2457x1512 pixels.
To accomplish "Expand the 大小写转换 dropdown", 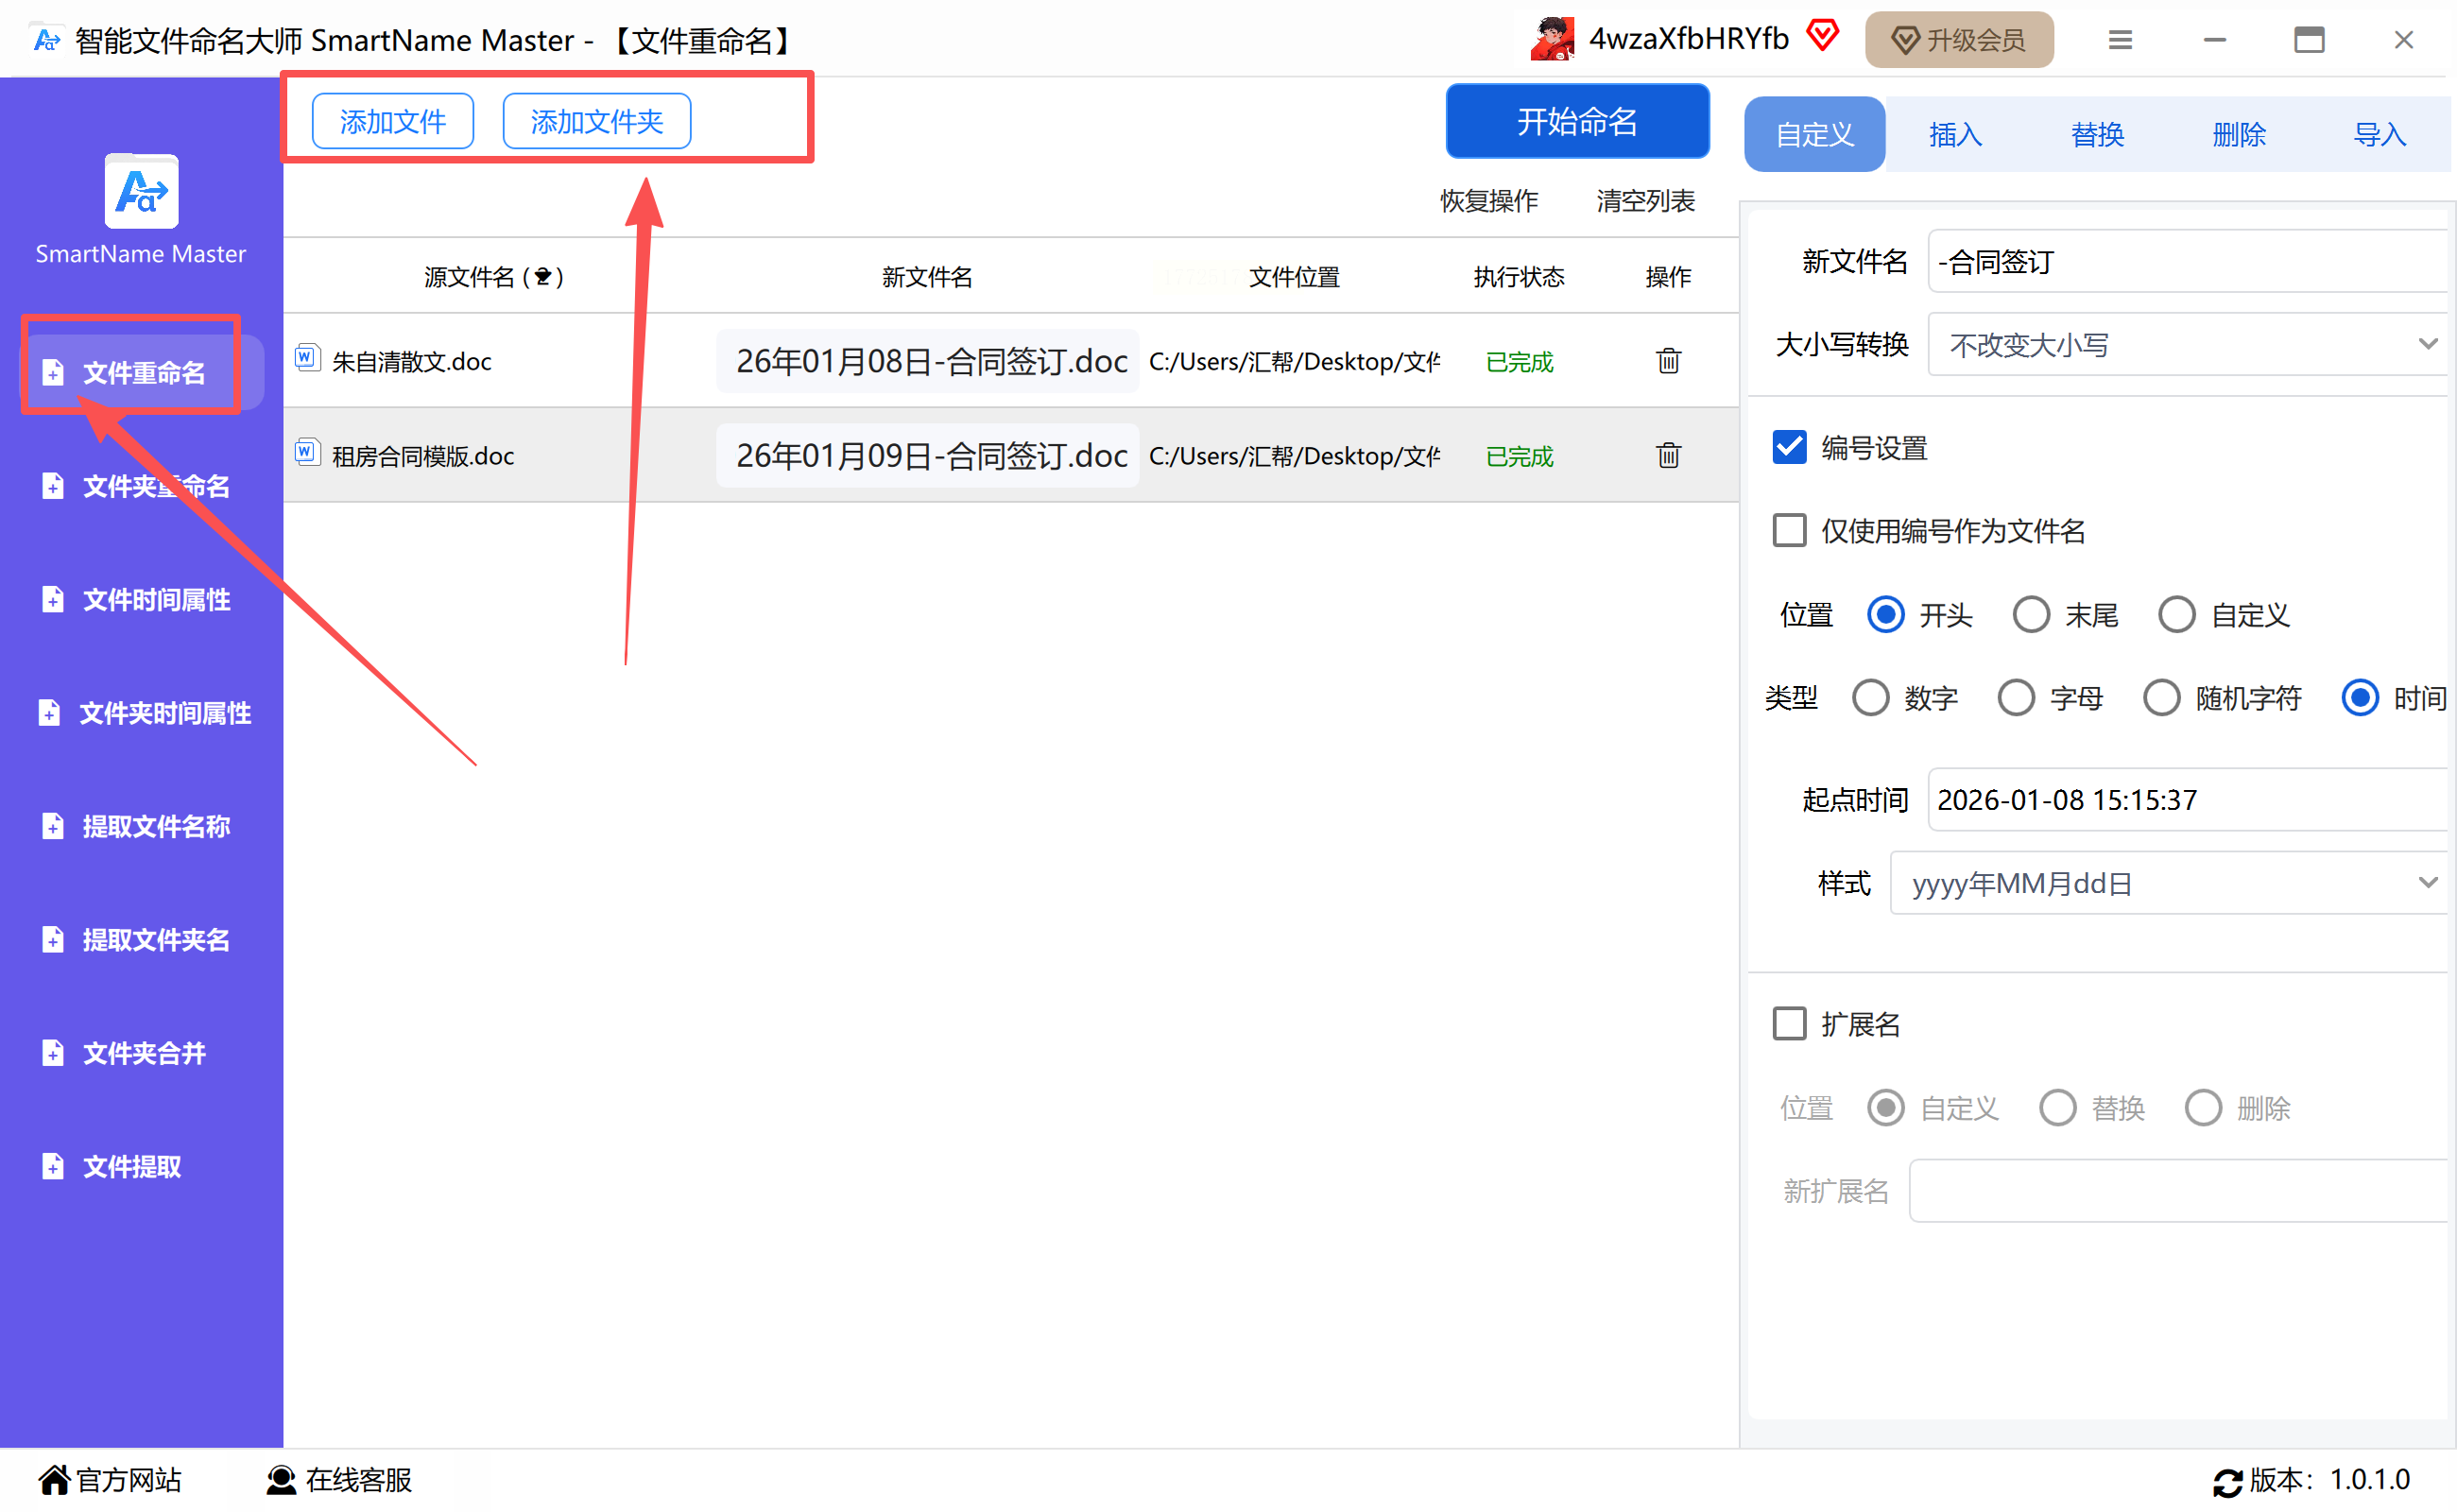I will (2186, 344).
